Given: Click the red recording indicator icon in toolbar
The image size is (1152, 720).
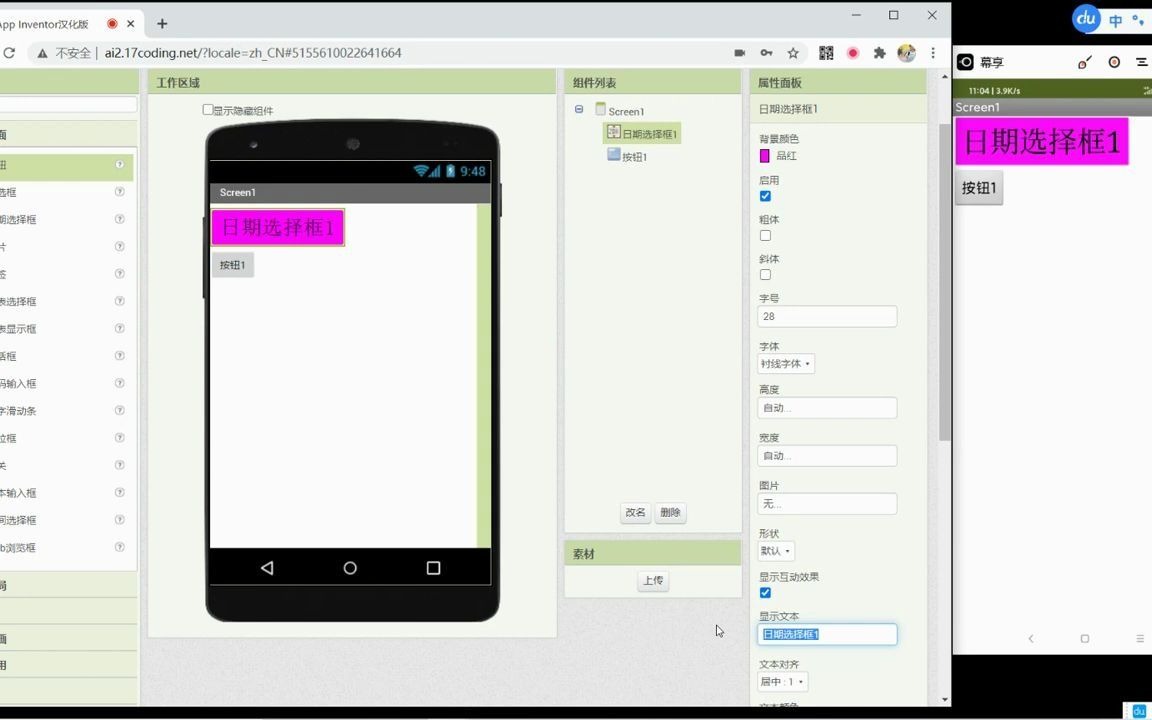Looking at the screenshot, I should [x=851, y=53].
